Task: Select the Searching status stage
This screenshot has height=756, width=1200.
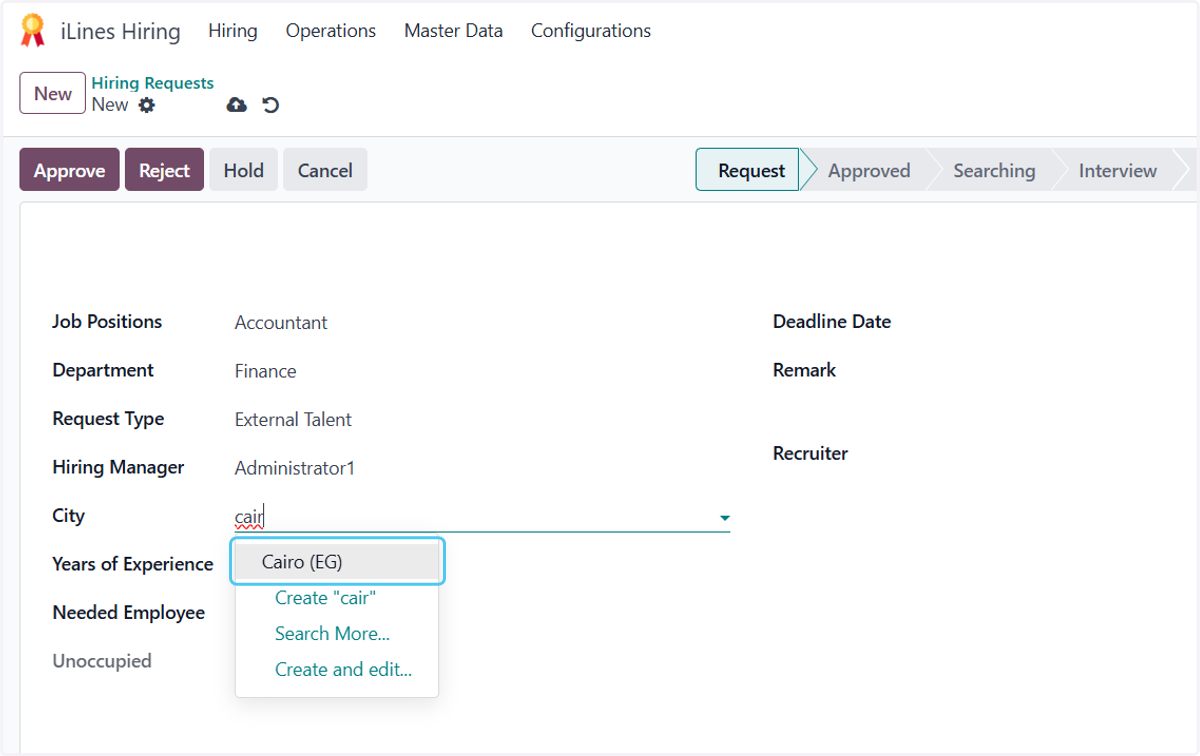Action: pos(994,170)
